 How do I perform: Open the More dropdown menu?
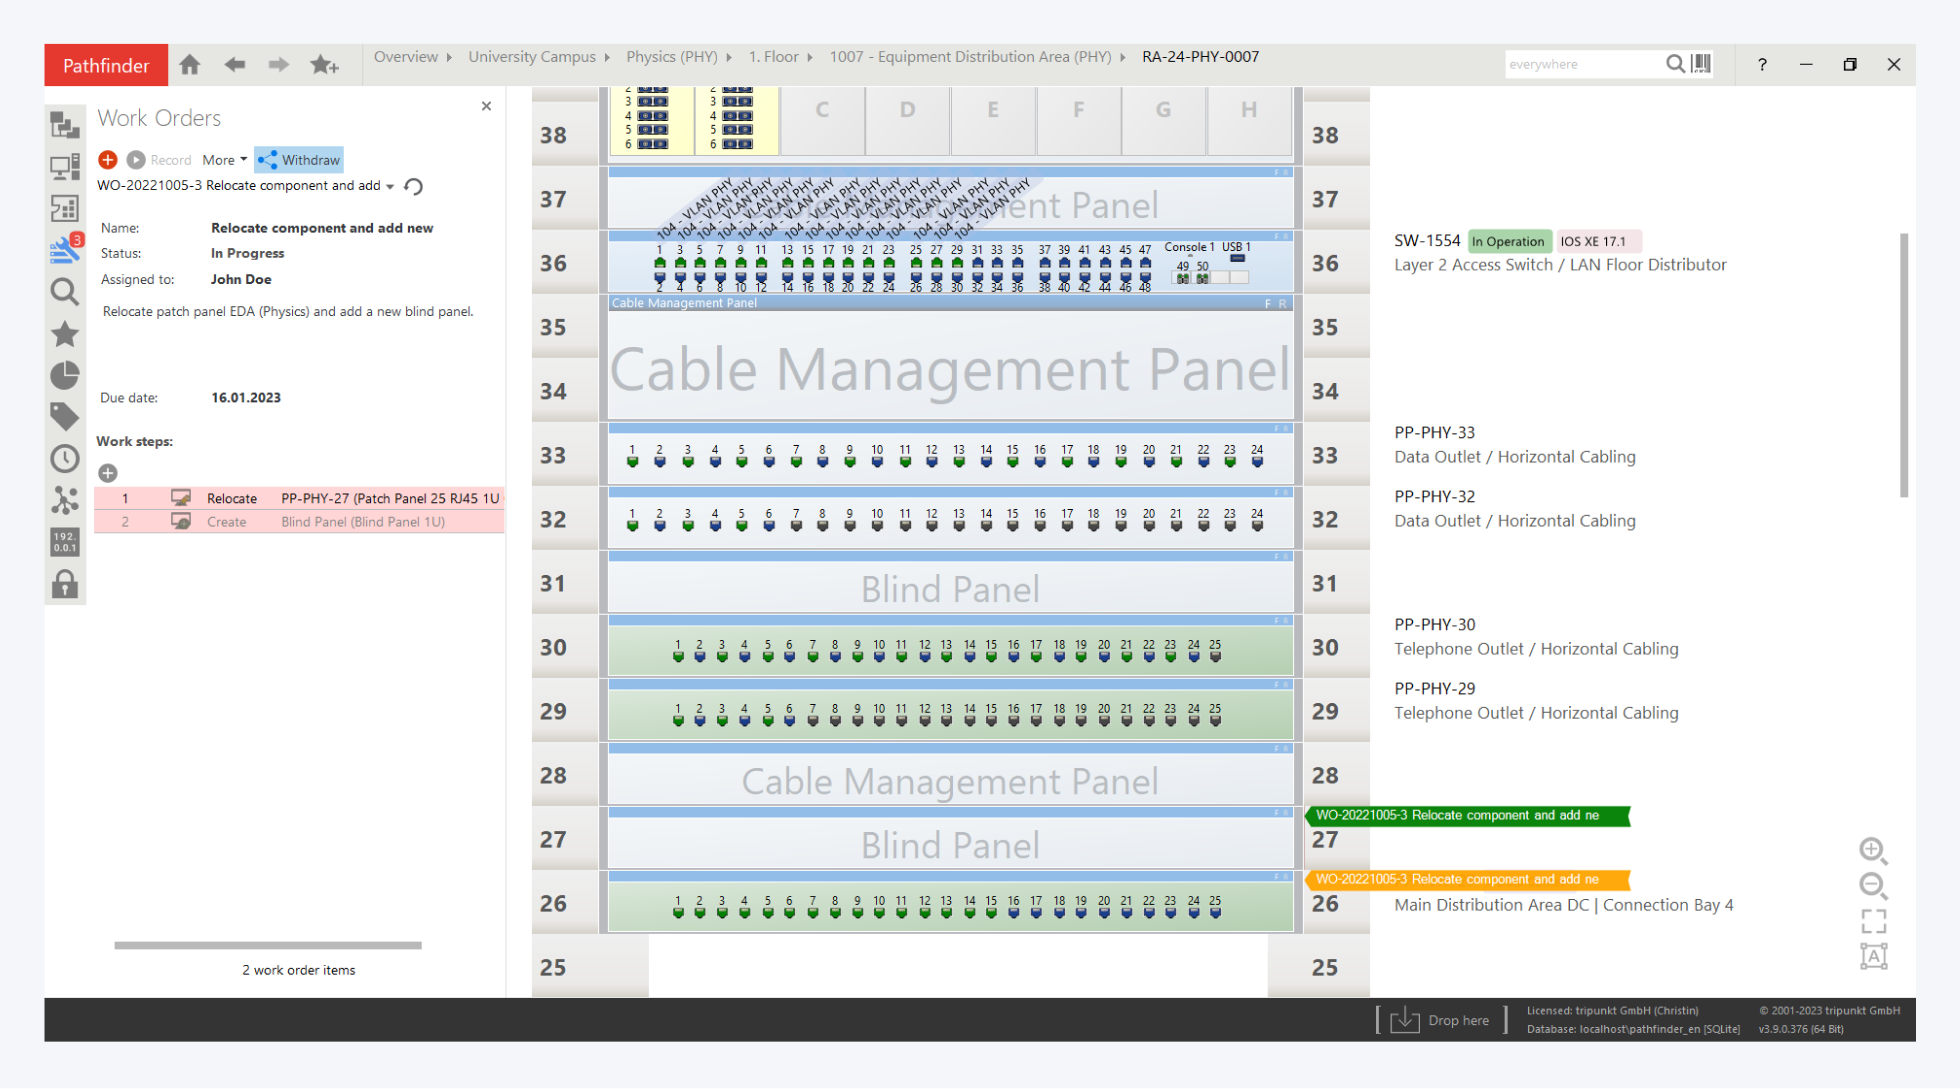224,160
